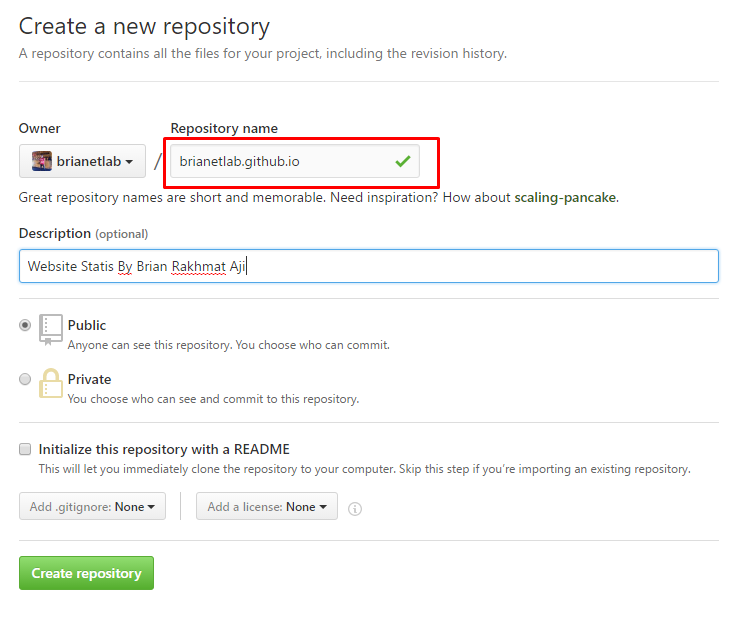This screenshot has width=756, height=627.
Task: Expand the Add a license dropdown
Action: coord(267,506)
